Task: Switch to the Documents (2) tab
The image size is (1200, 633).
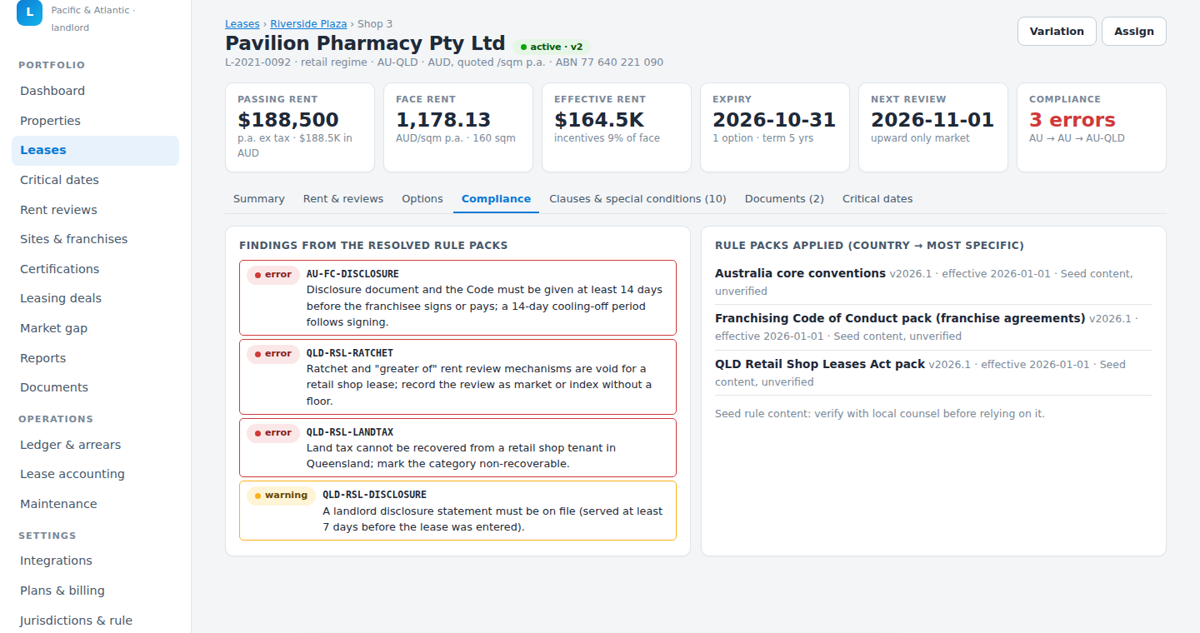Action: [784, 199]
